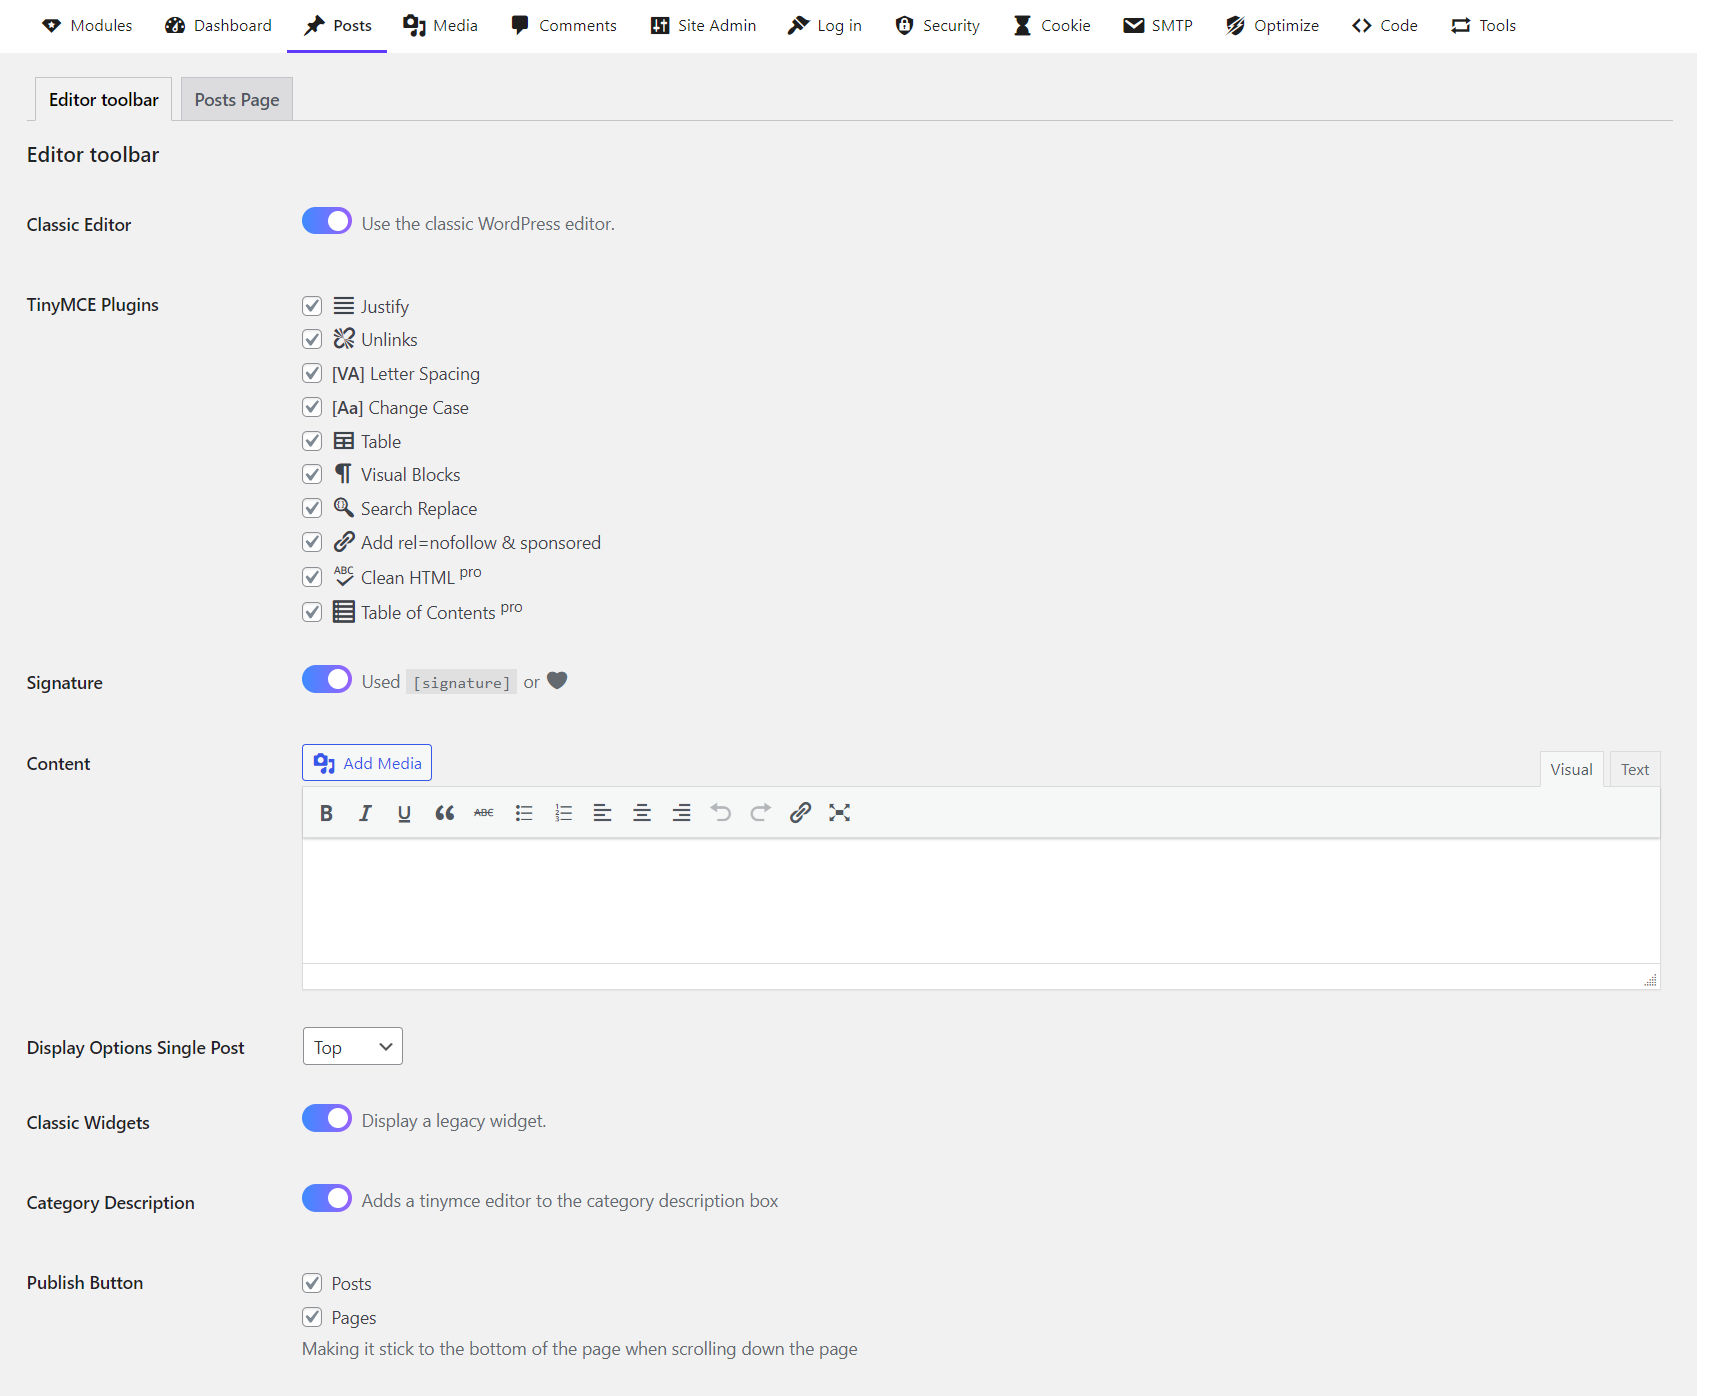Switch editor to Text mode

[1634, 769]
